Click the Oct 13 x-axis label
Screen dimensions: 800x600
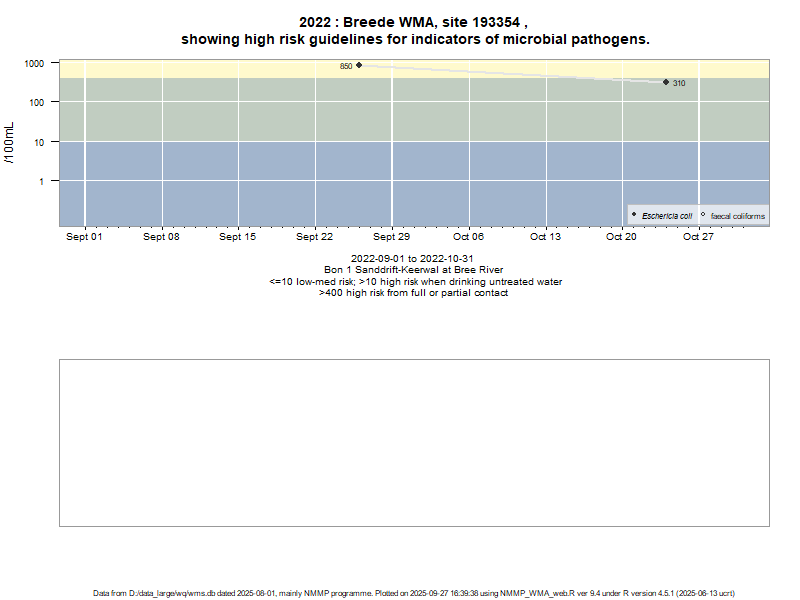pos(545,237)
